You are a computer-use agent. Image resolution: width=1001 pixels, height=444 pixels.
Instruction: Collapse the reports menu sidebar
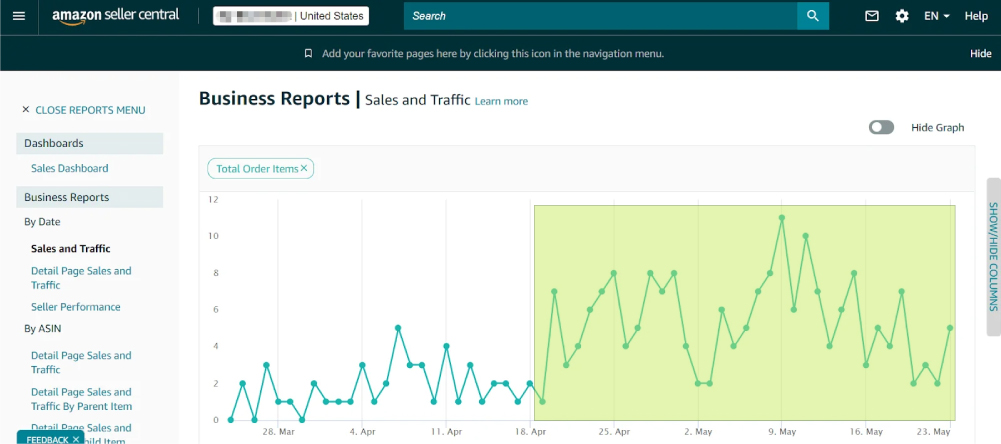83,110
